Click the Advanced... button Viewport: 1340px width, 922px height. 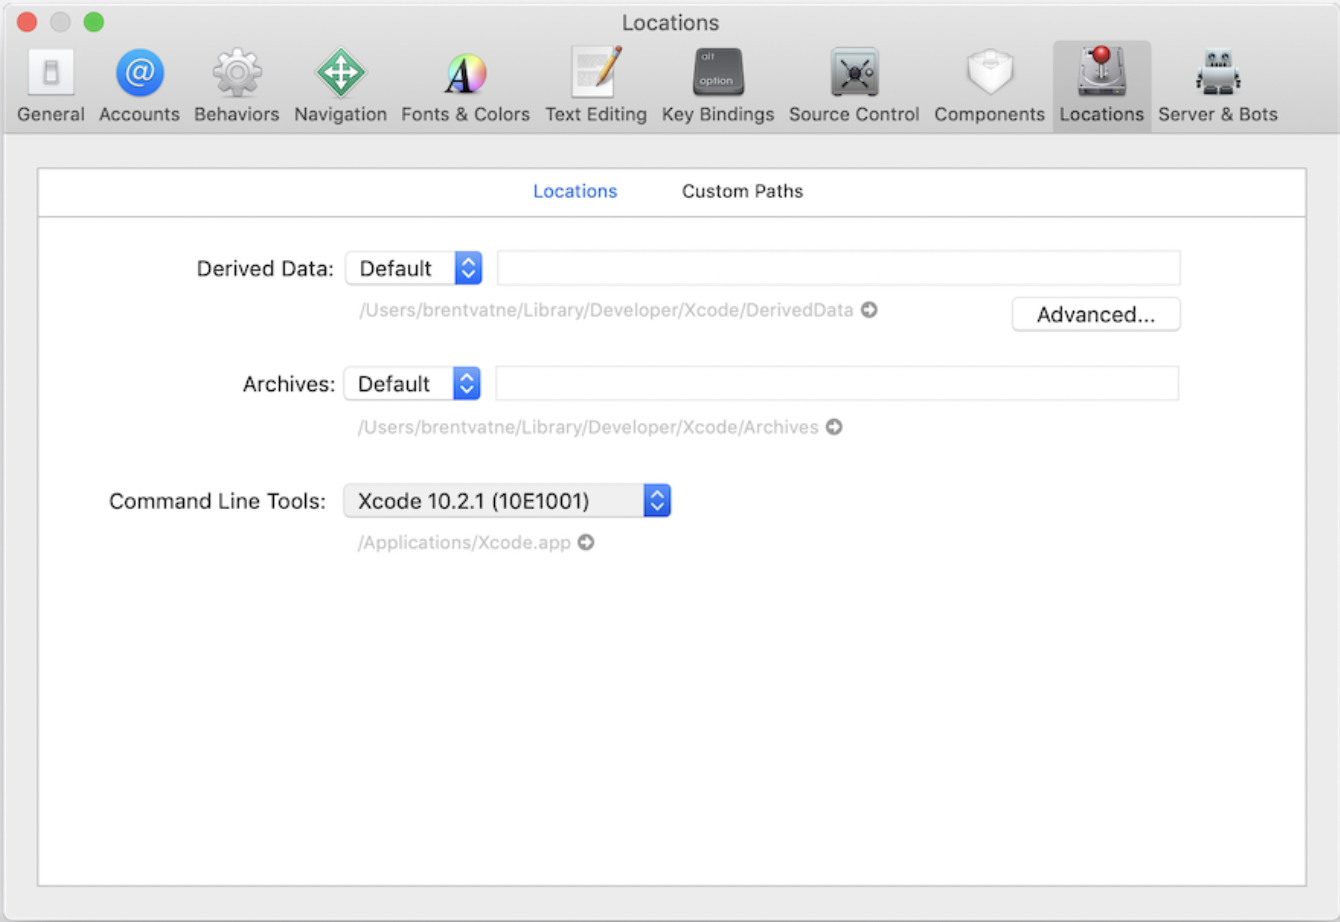tap(1095, 314)
